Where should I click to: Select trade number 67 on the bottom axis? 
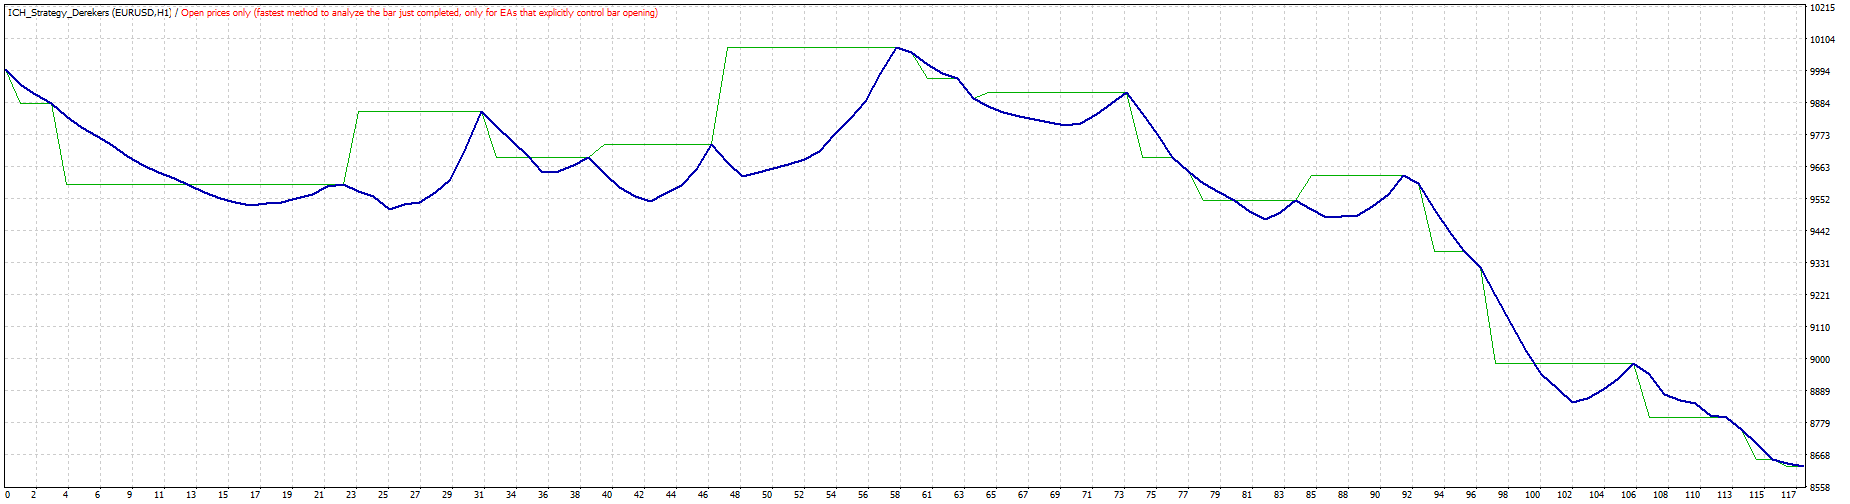tap(1023, 495)
